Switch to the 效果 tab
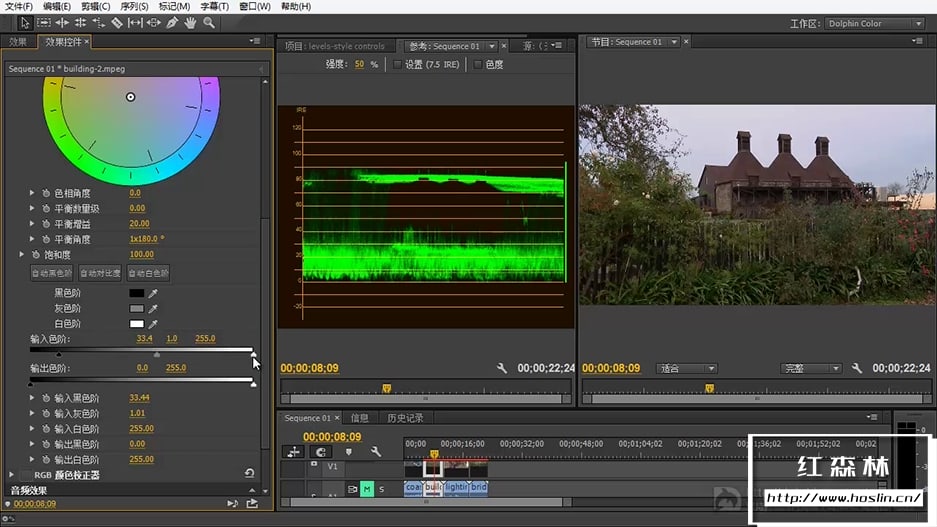 [18, 42]
